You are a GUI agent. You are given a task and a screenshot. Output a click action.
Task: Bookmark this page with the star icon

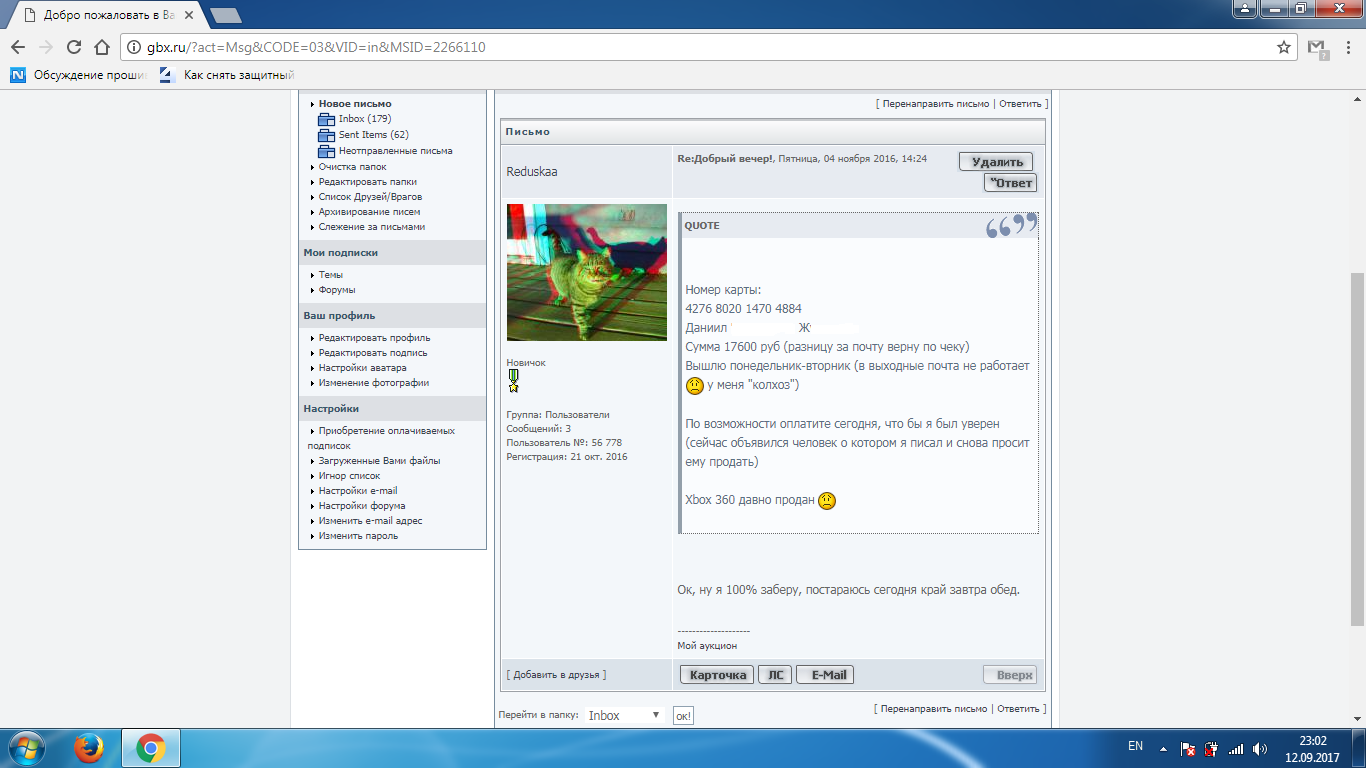pyautogui.click(x=1284, y=47)
